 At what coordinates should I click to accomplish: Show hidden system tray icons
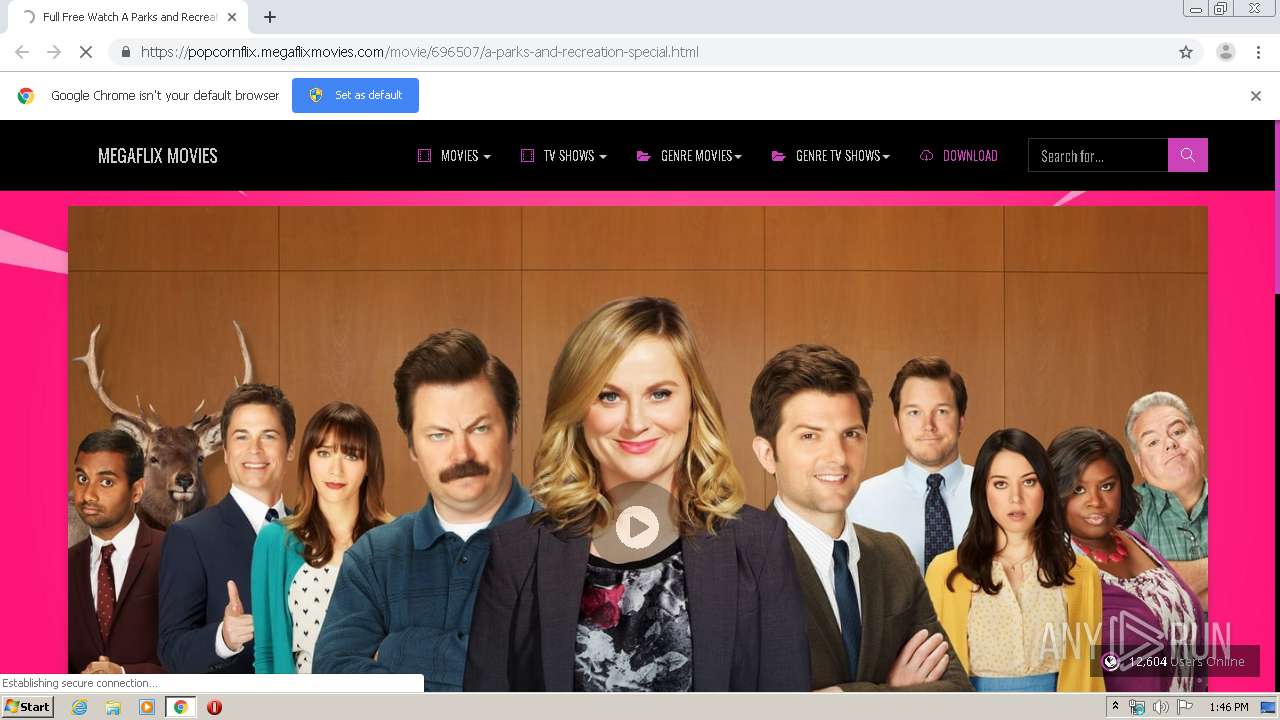pos(1115,707)
